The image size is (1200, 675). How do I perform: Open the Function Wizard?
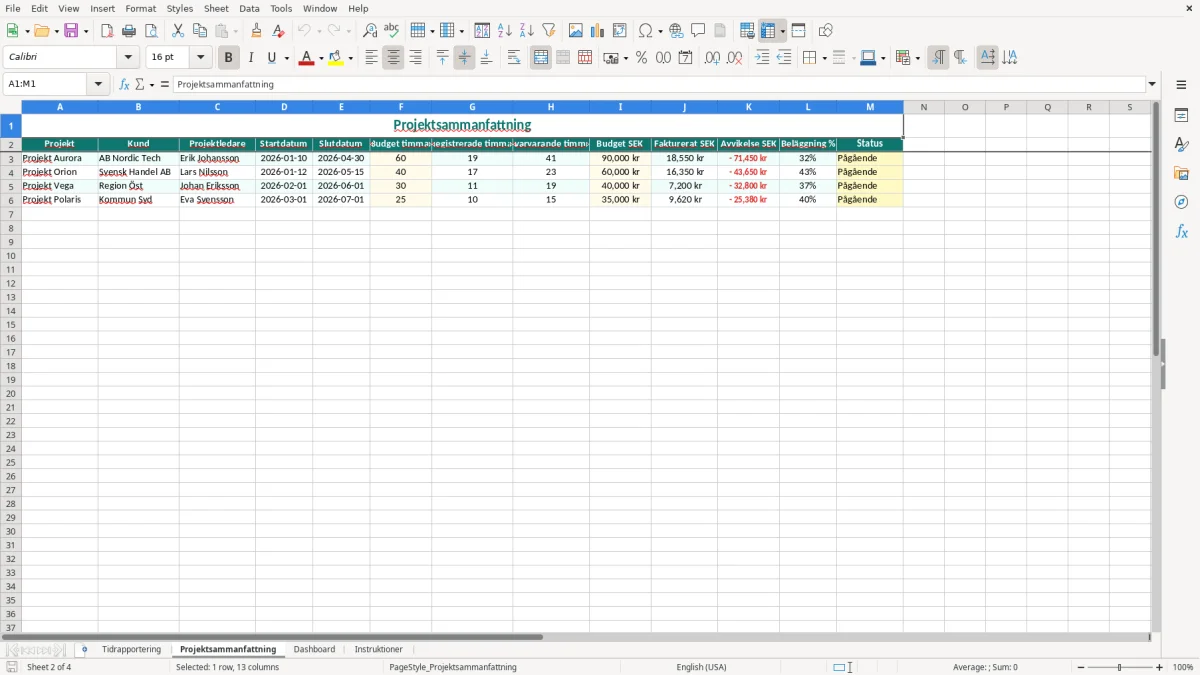(124, 84)
